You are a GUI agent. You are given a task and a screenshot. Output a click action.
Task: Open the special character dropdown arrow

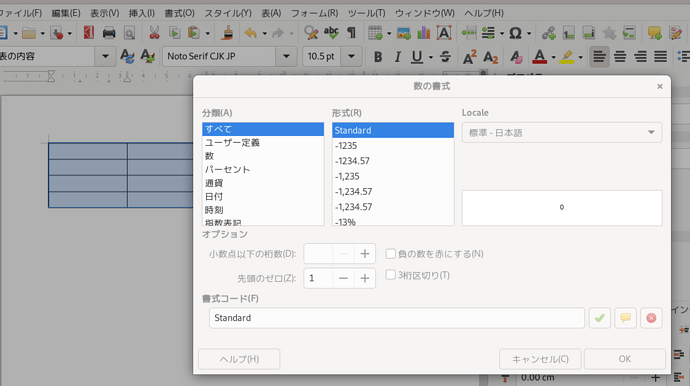pyautogui.click(x=529, y=33)
